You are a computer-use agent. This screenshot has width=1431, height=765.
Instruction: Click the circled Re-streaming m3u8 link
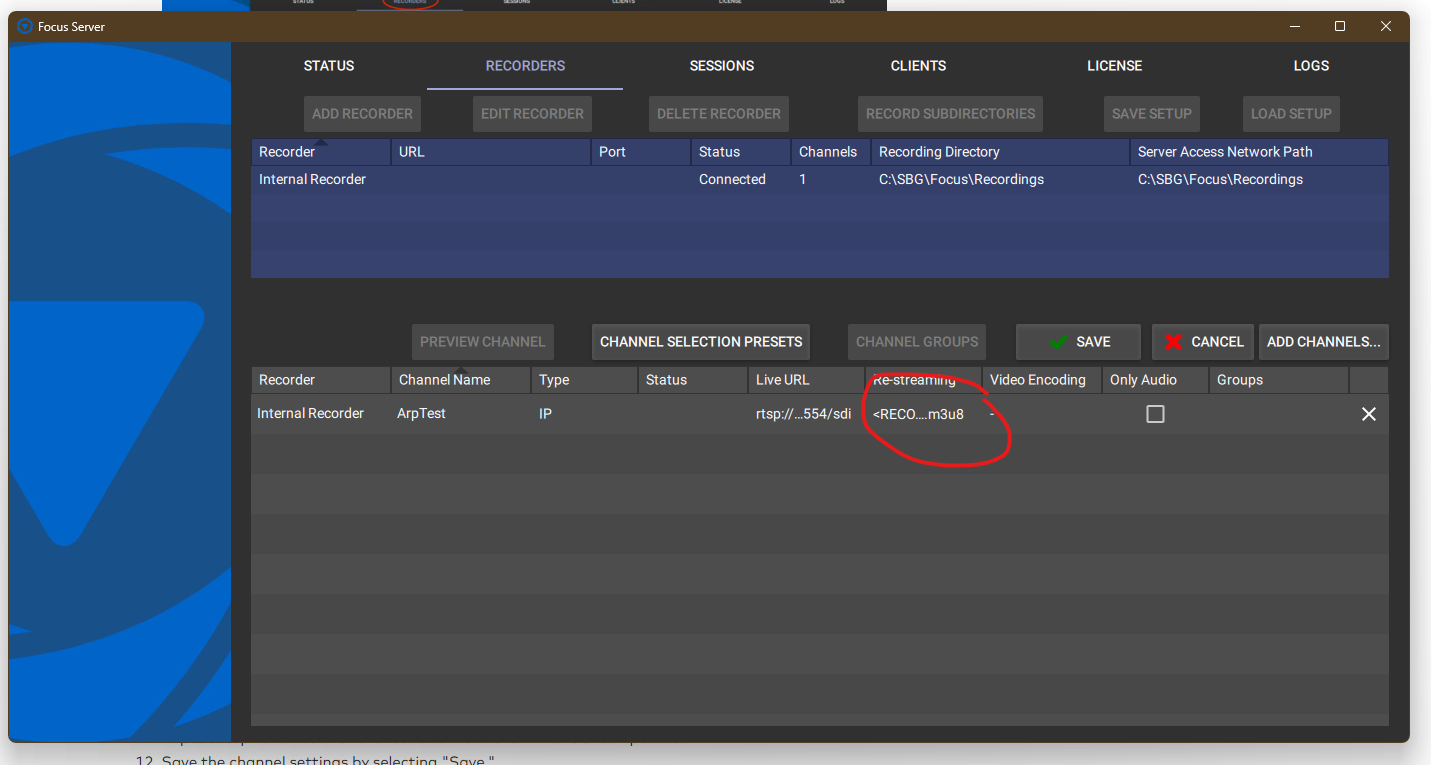917,413
